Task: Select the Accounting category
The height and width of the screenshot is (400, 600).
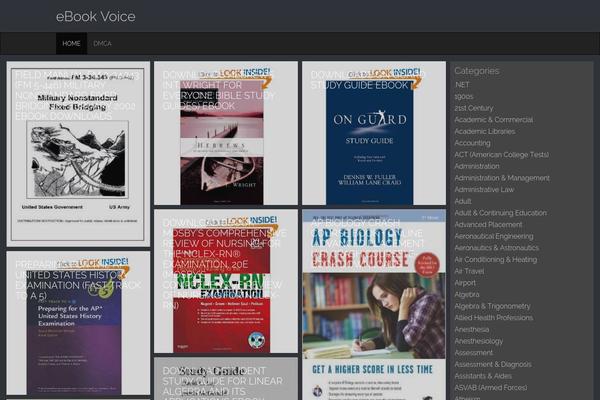Action: point(473,143)
